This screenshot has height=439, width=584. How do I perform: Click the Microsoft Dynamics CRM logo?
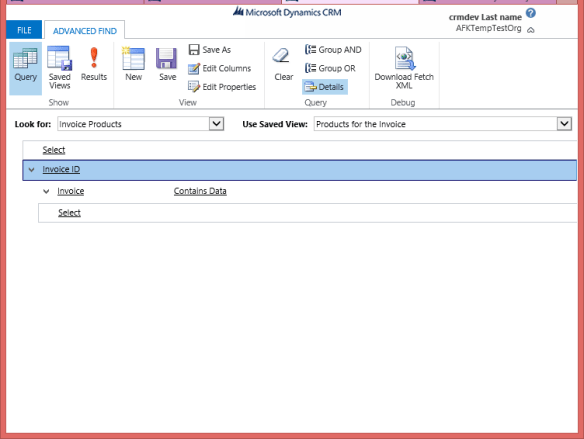pos(287,12)
